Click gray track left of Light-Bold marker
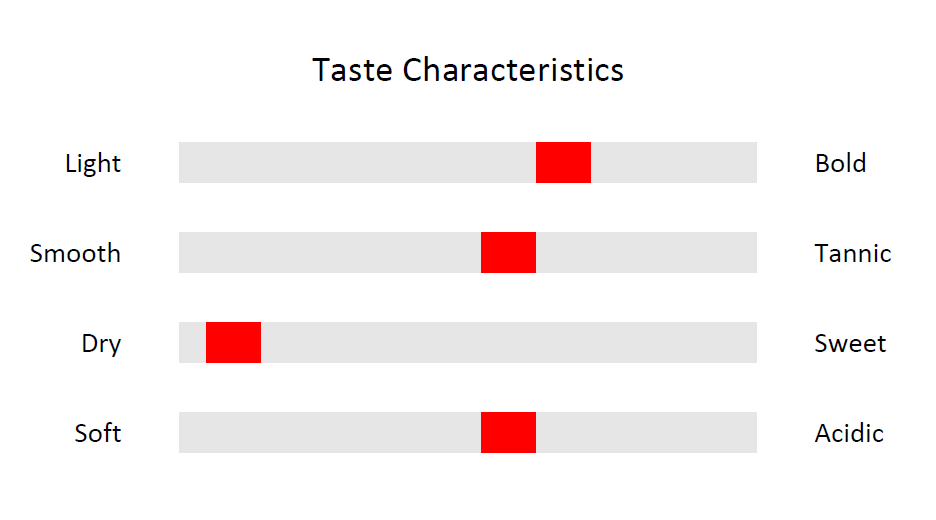The height and width of the screenshot is (520, 936). point(358,162)
